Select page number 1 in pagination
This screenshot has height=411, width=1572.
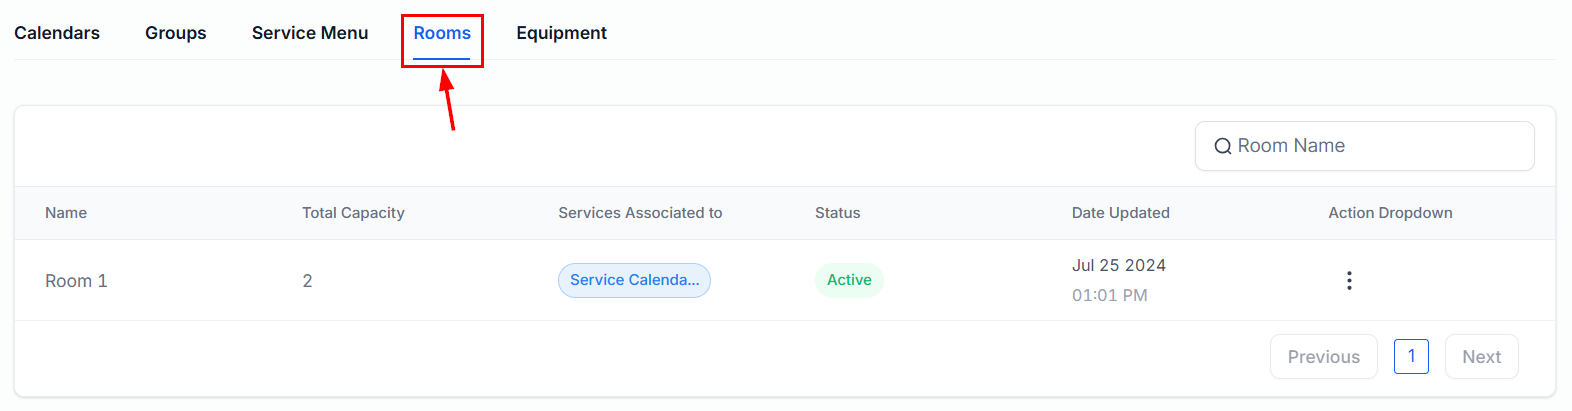[1411, 356]
